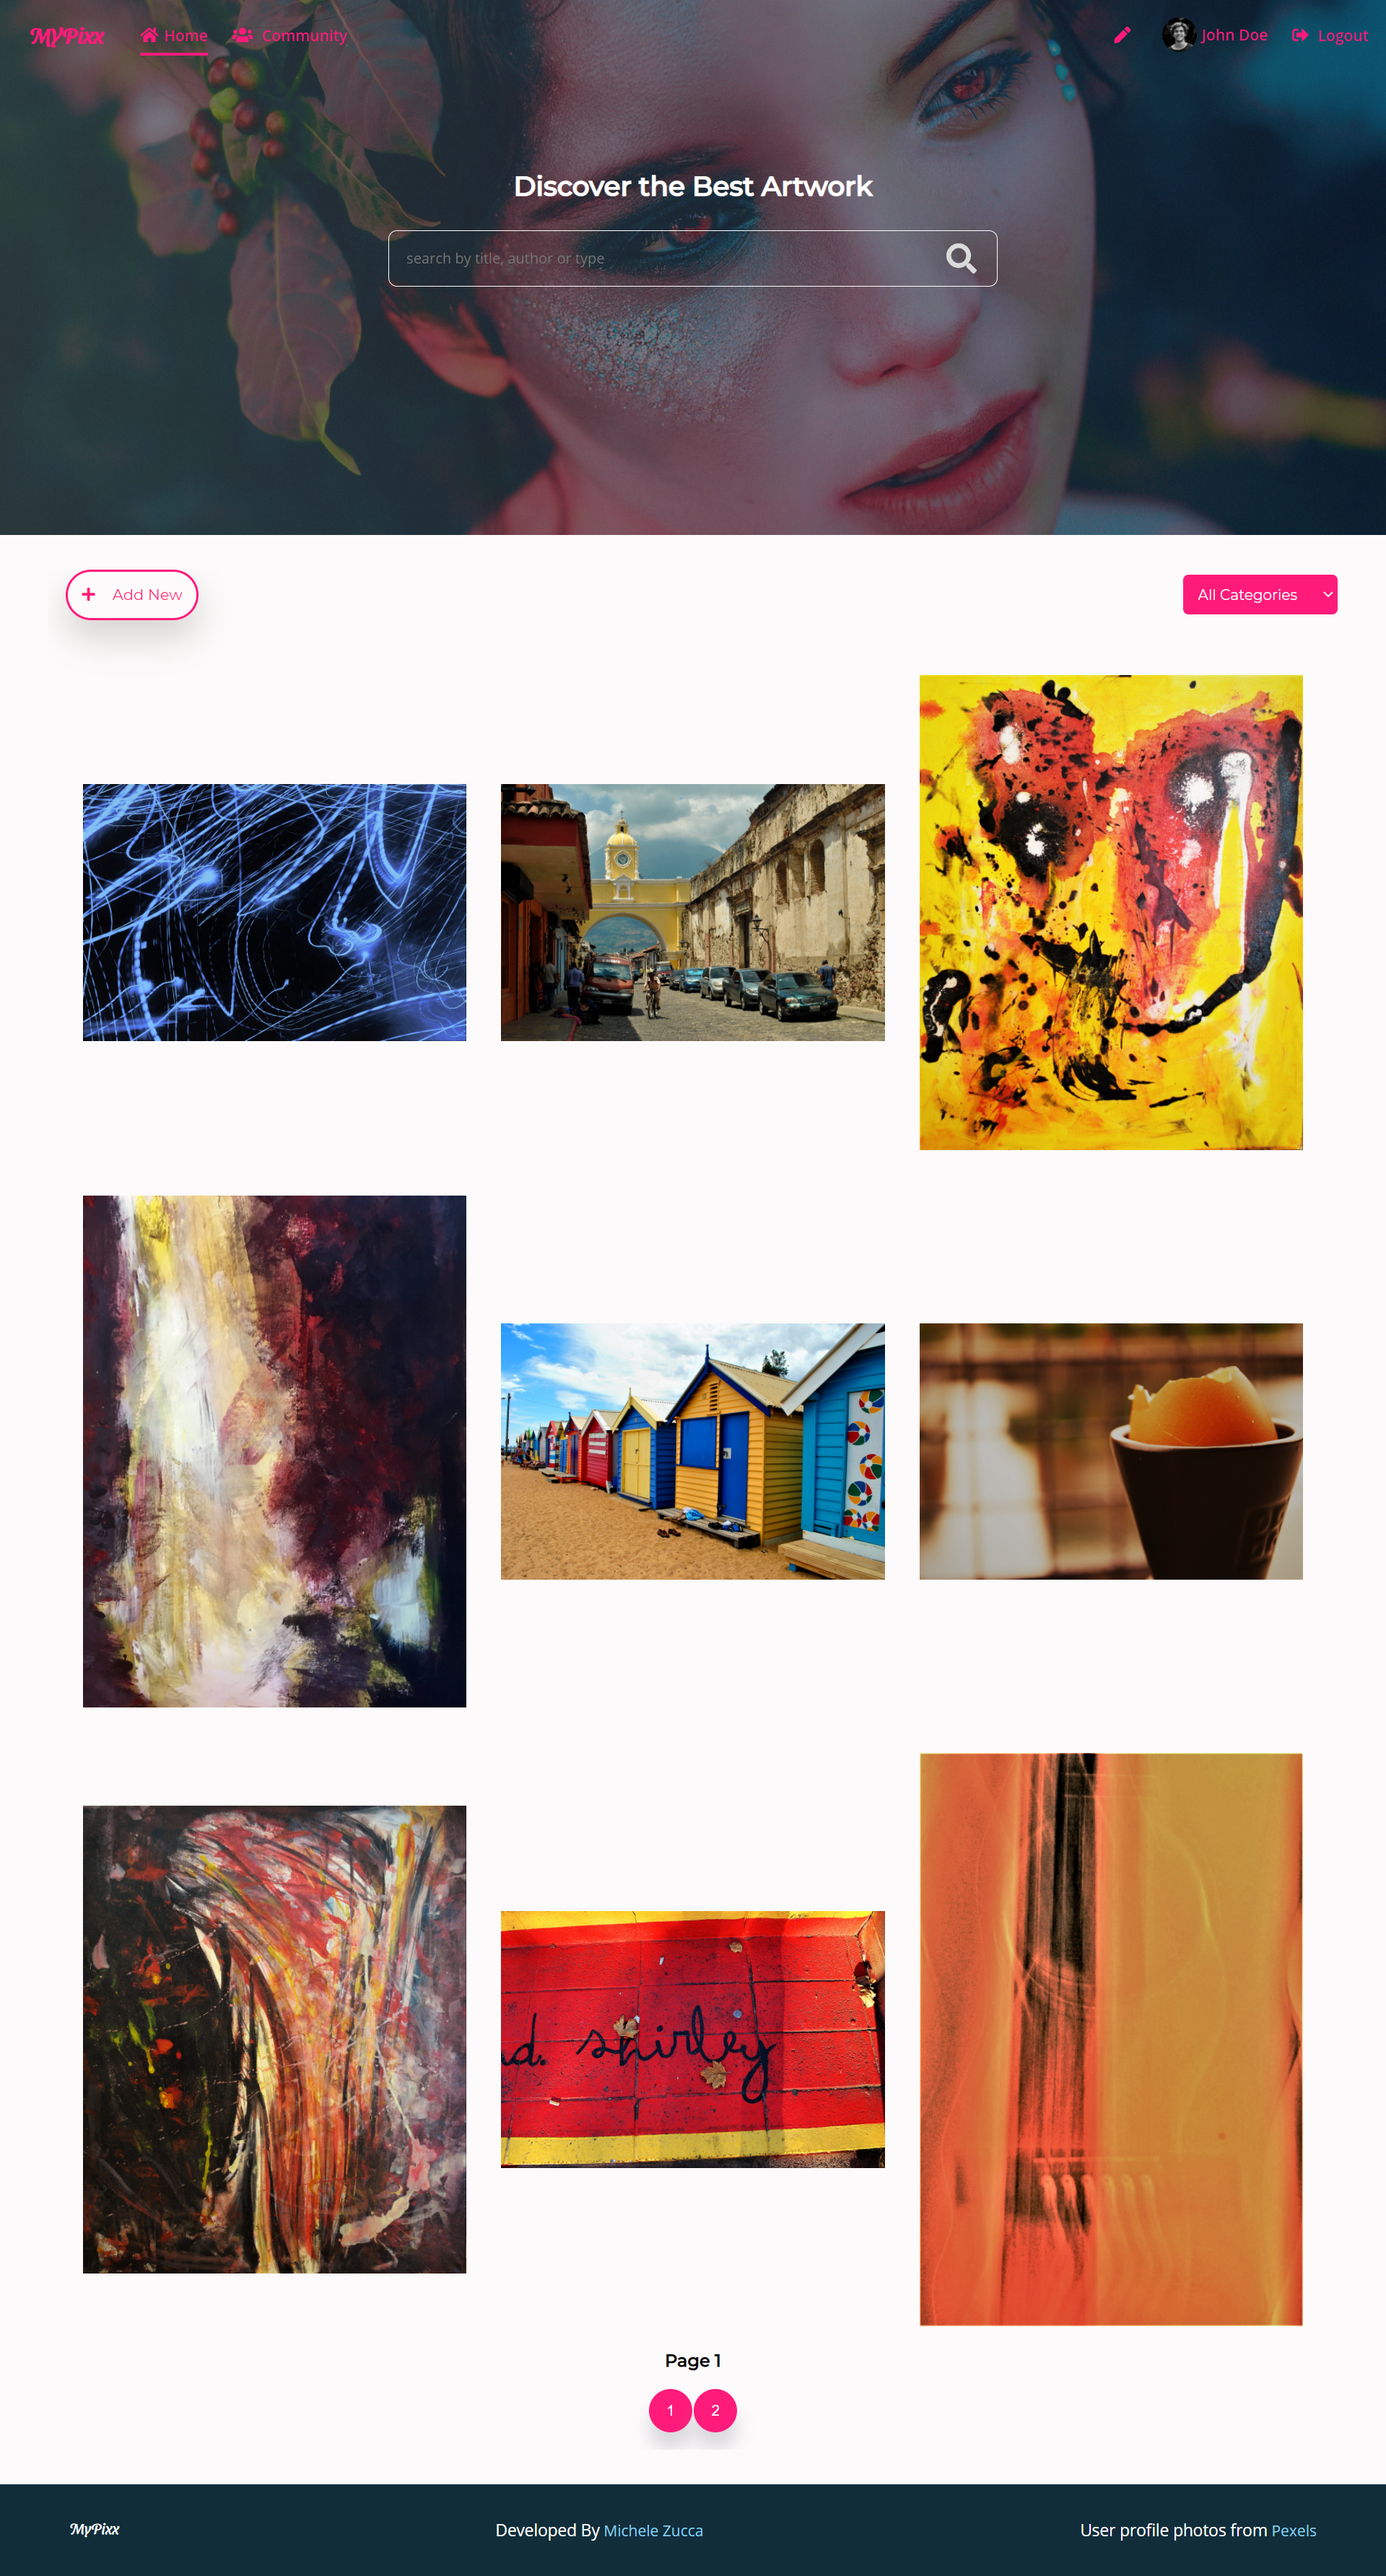The image size is (1386, 2576).
Task: Select the colorful beach huts thumbnail
Action: tap(693, 1449)
